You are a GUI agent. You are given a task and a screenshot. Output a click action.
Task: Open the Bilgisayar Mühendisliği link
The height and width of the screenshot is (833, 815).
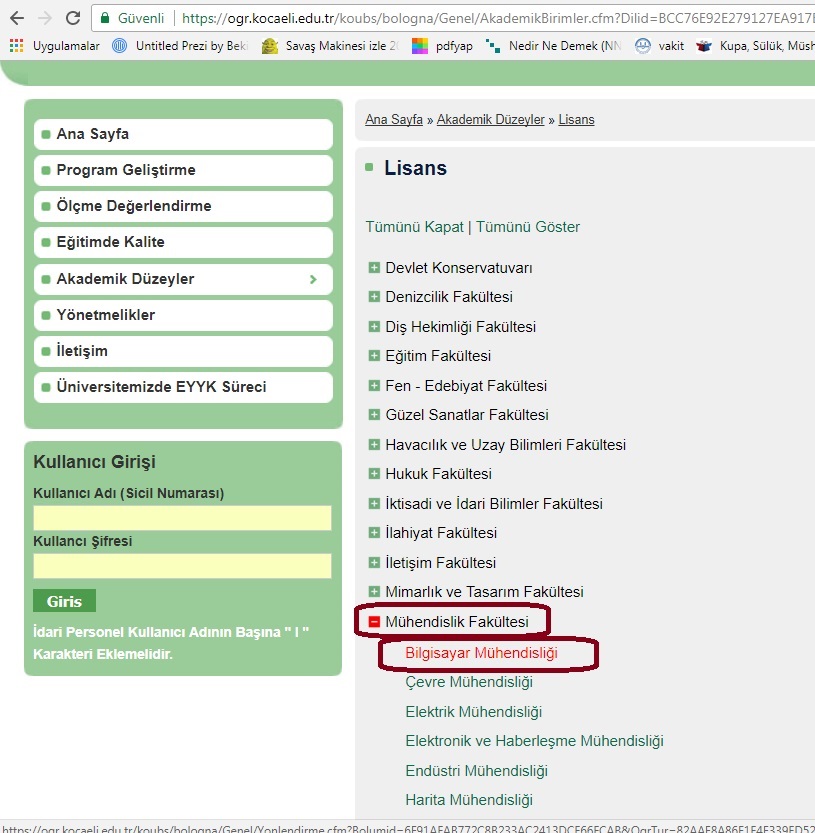481,653
